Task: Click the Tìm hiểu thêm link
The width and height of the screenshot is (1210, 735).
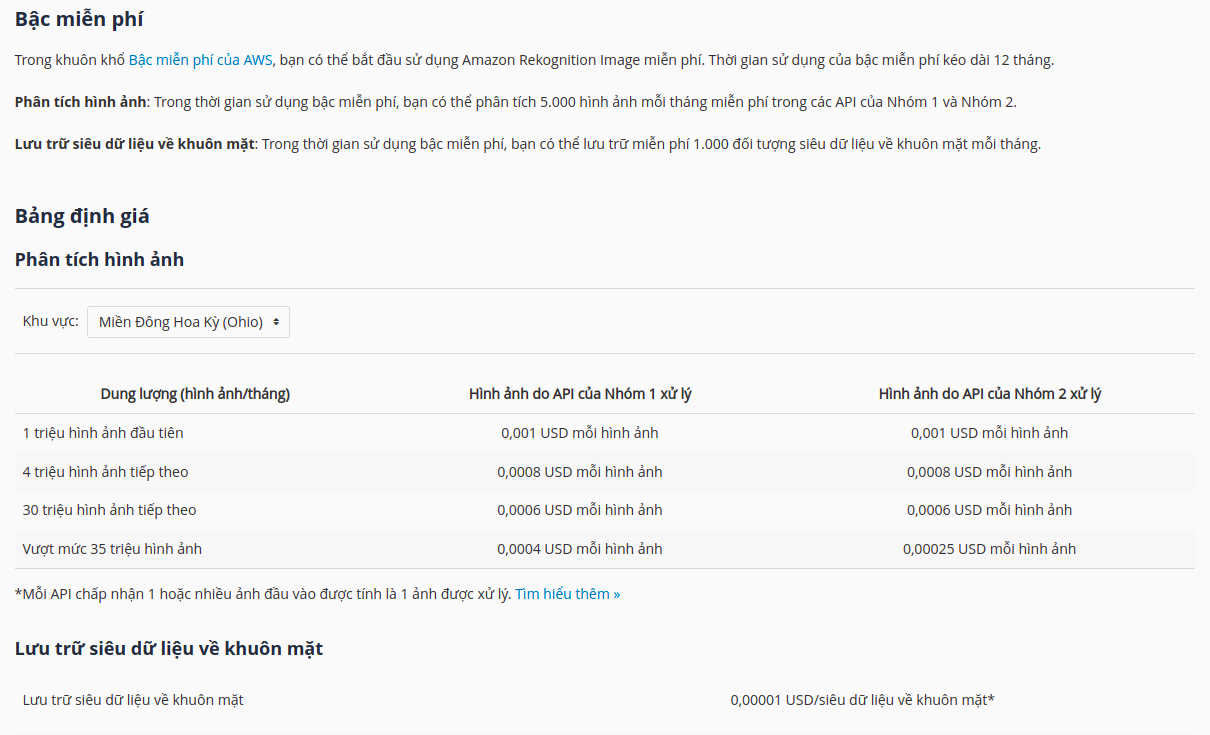Action: pos(567,594)
